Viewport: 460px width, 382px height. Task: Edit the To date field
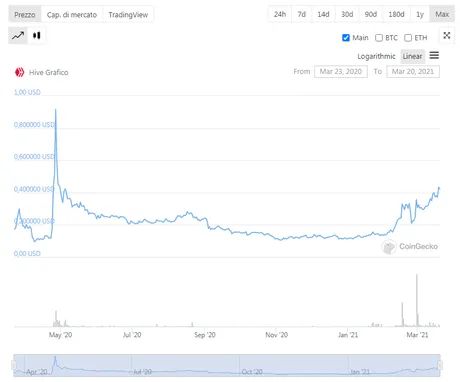point(413,72)
